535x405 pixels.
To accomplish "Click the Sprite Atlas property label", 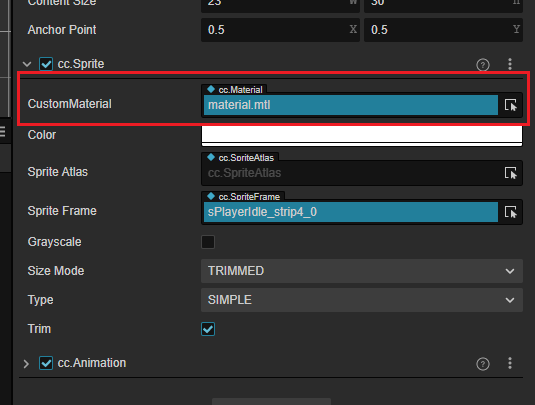I will [58, 172].
